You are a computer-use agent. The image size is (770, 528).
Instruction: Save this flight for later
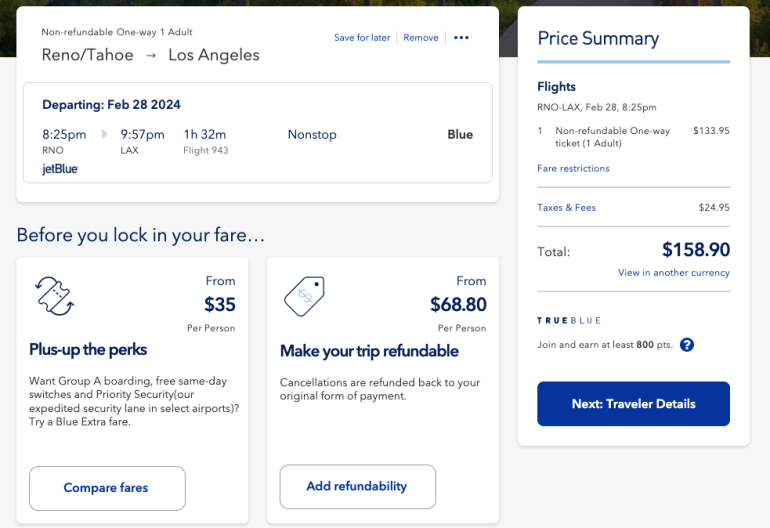pyautogui.click(x=362, y=38)
